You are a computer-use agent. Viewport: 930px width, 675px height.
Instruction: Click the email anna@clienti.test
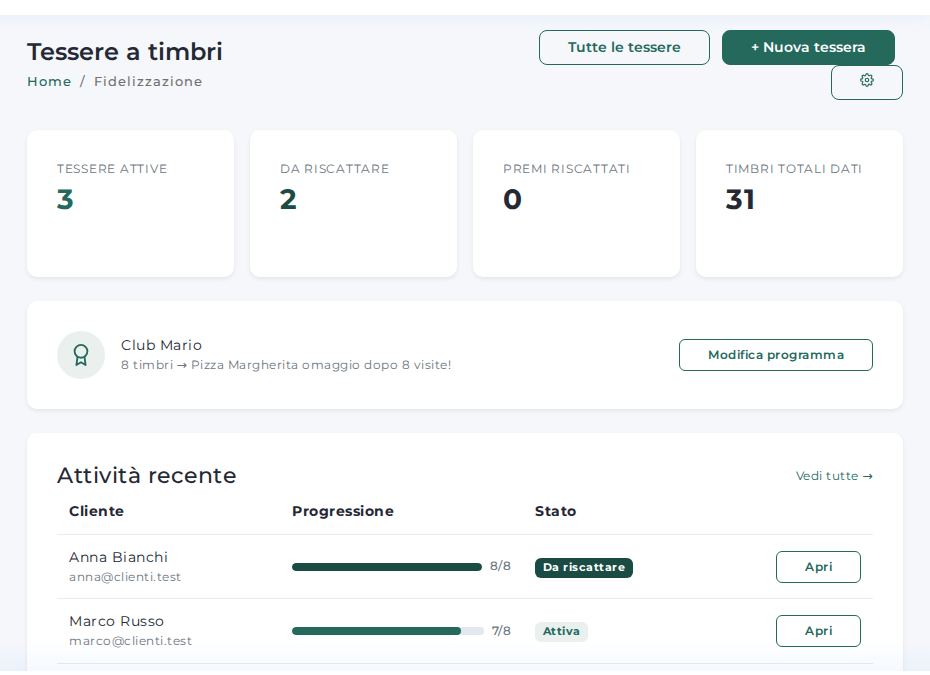pyautogui.click(x=125, y=577)
